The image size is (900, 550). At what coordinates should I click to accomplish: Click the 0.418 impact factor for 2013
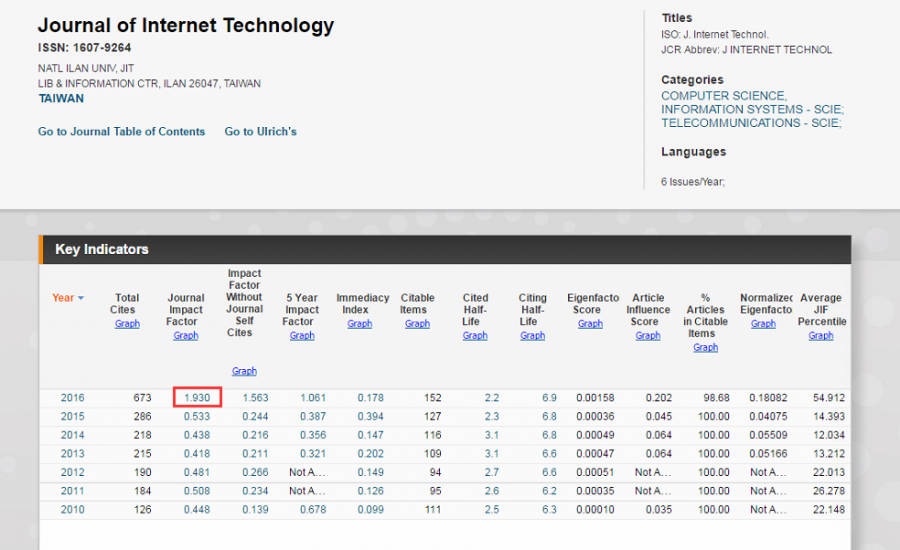pyautogui.click(x=197, y=454)
